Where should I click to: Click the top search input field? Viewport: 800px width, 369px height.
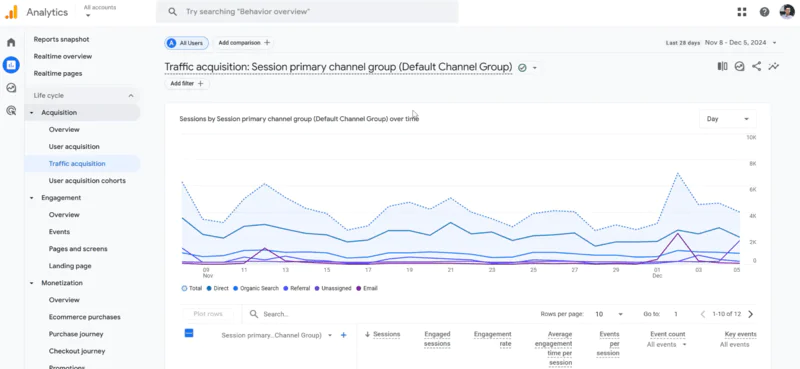click(x=307, y=12)
